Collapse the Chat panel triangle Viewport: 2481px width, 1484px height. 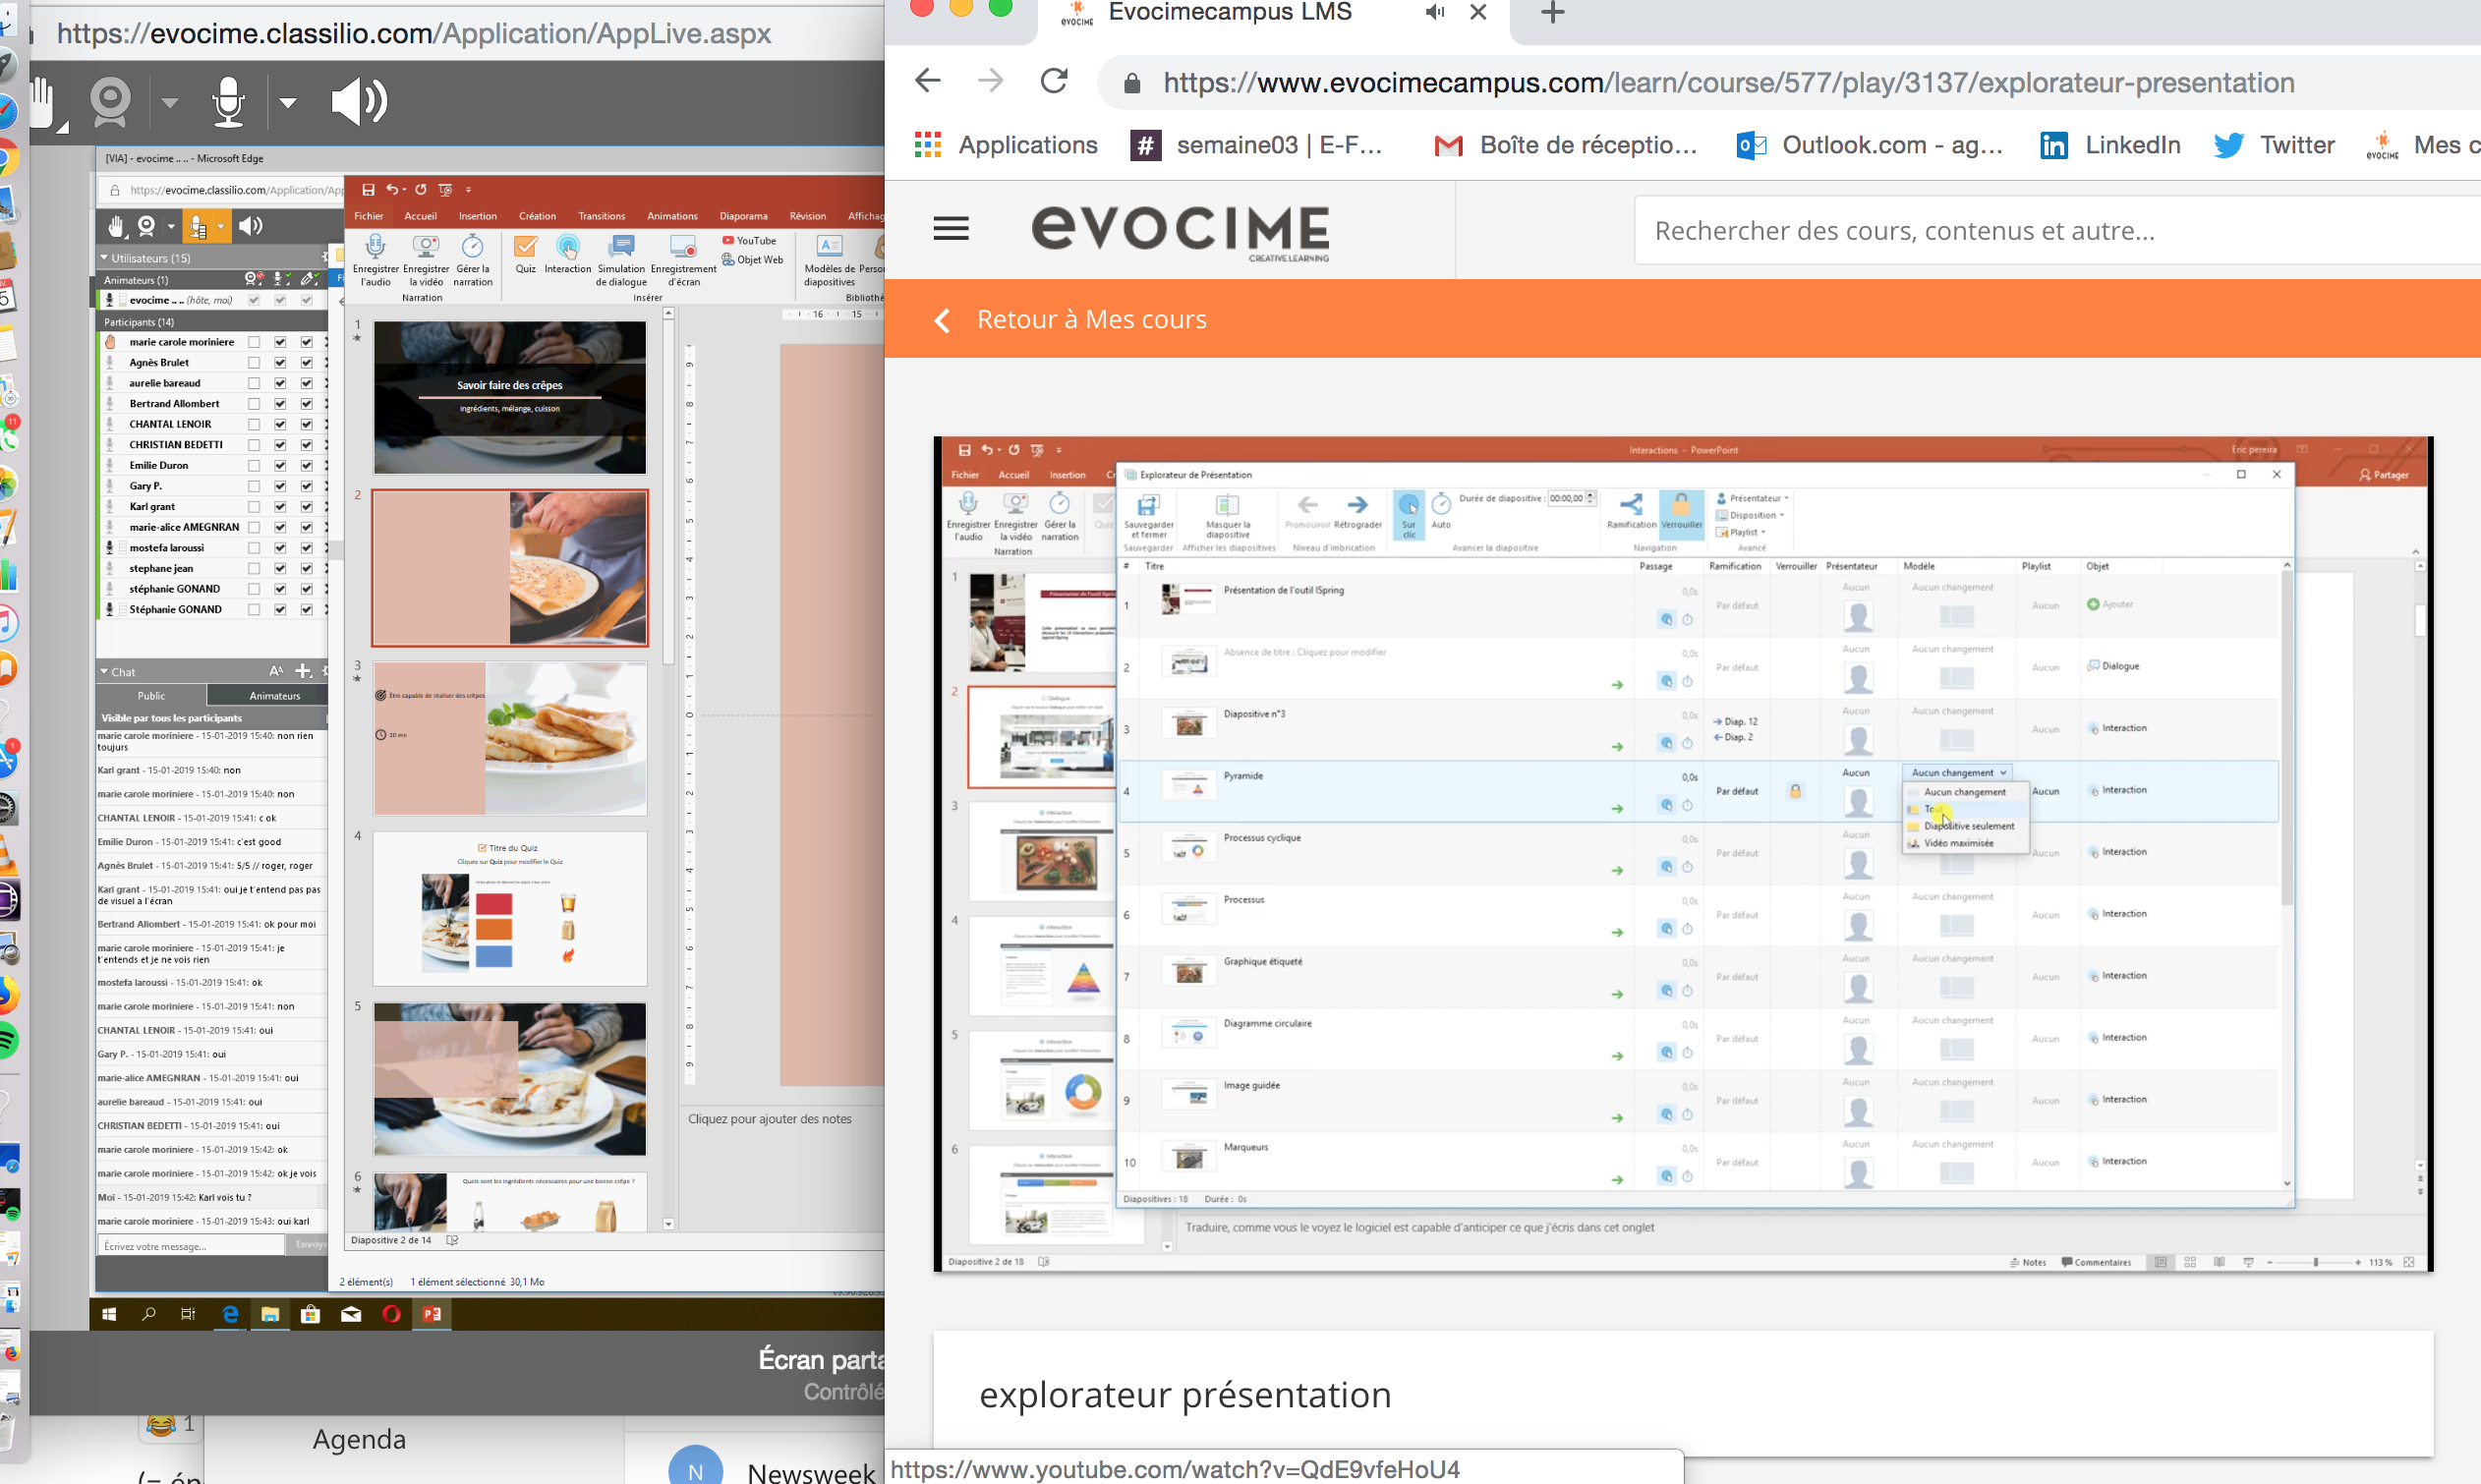(x=104, y=671)
